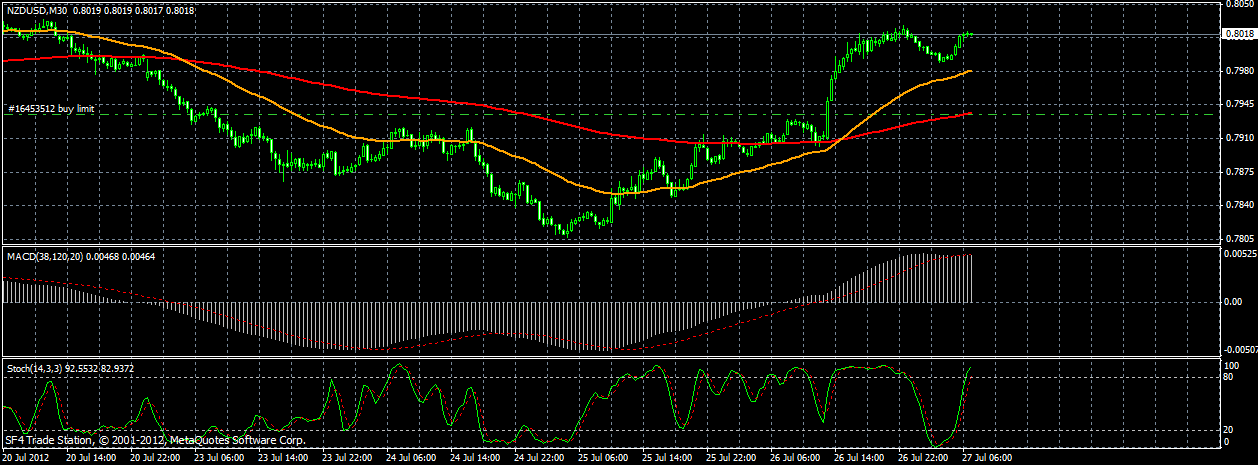This screenshot has width=1258, height=465.
Task: Click time axis label 26 Jul 22:00
Action: 922,458
